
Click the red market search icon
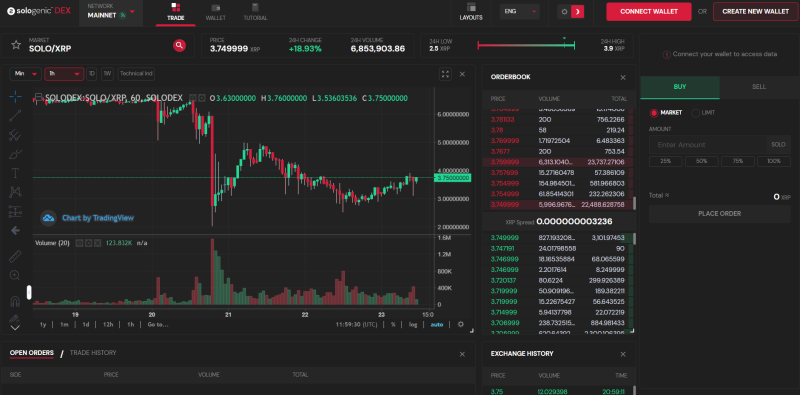[x=179, y=45]
